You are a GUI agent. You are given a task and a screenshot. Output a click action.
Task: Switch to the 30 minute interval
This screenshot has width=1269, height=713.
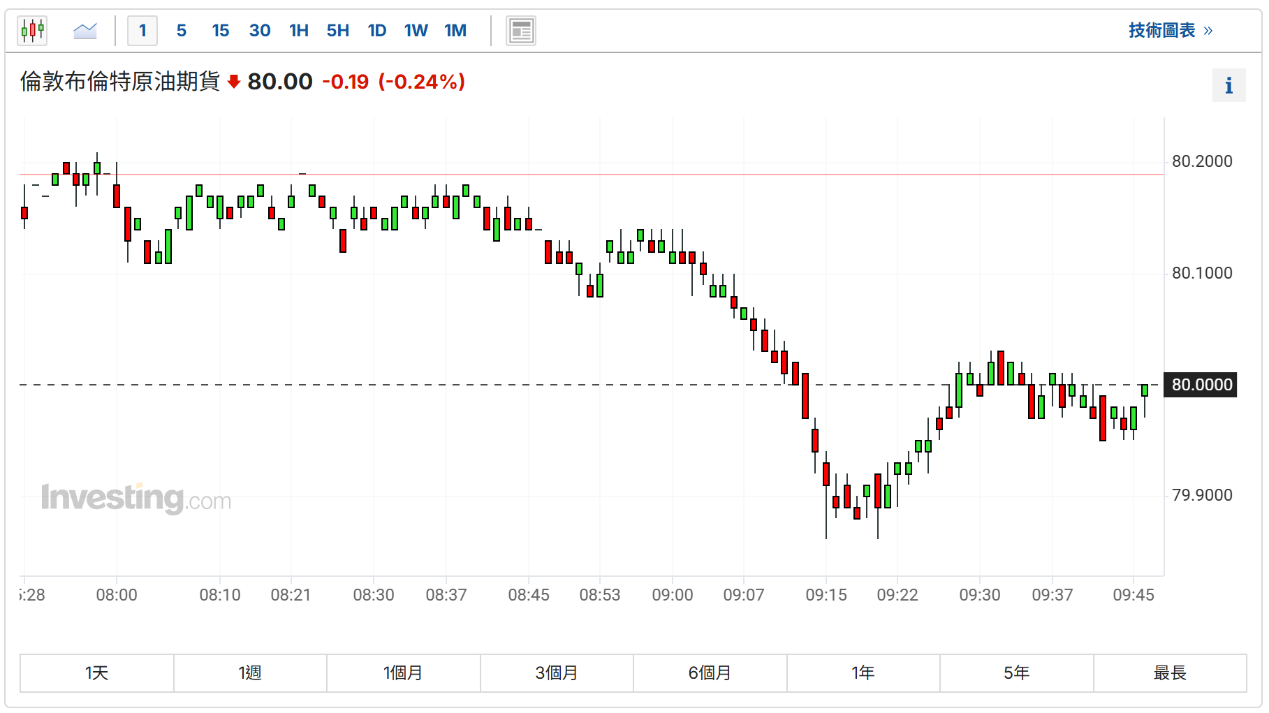[x=260, y=31]
